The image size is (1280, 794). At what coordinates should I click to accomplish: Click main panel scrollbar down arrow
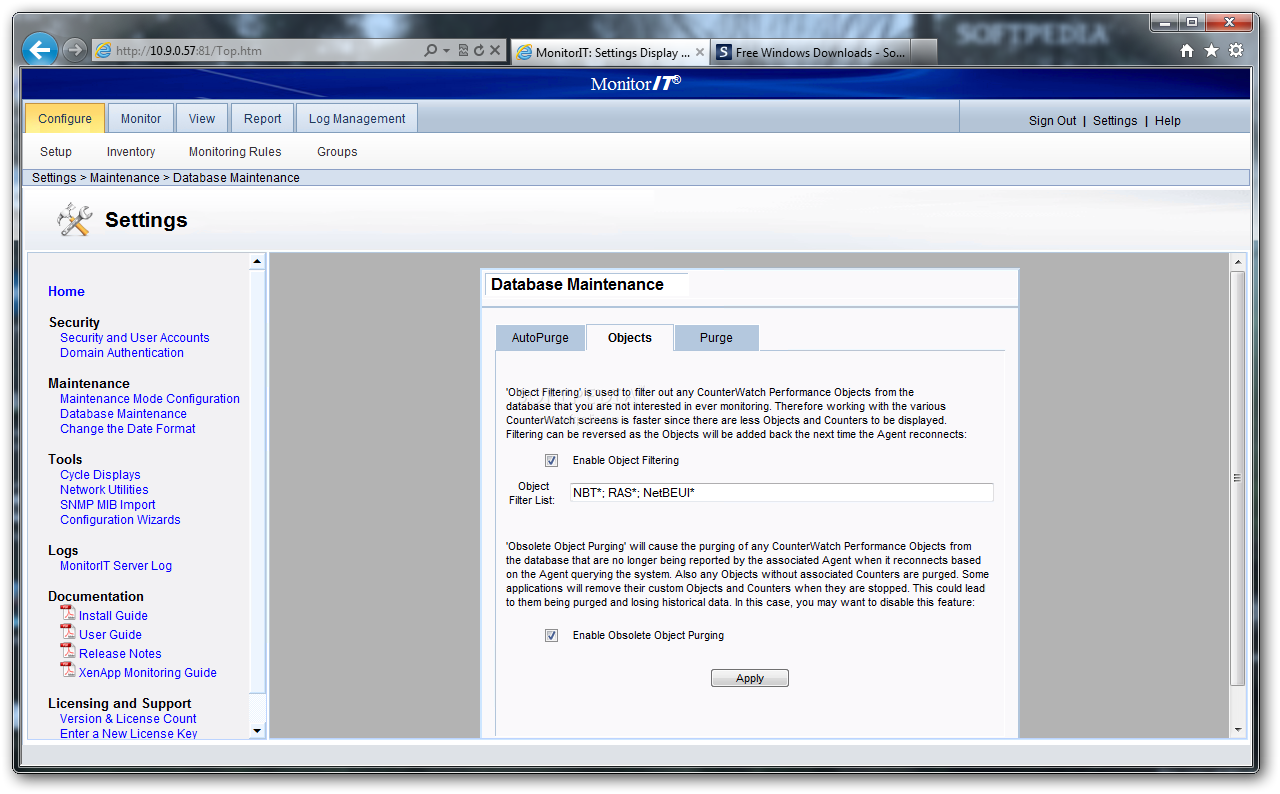[1238, 730]
